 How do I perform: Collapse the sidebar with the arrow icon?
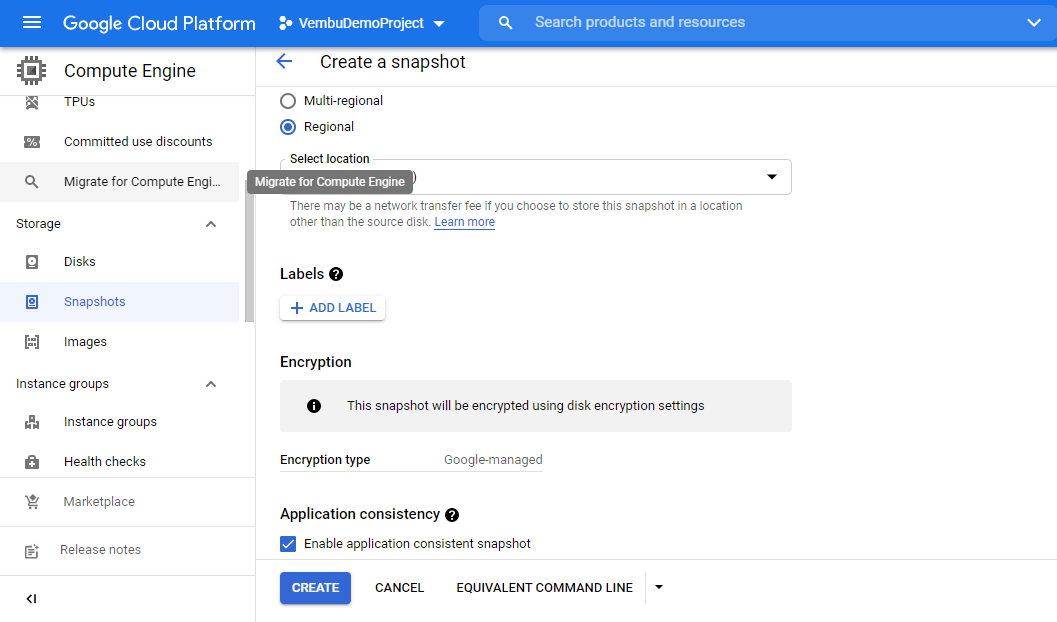point(31,598)
